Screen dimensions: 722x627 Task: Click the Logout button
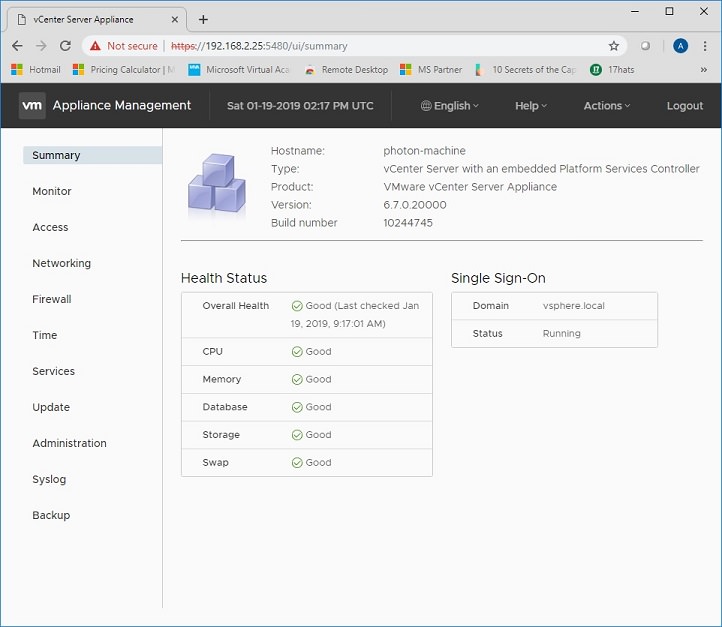click(685, 106)
